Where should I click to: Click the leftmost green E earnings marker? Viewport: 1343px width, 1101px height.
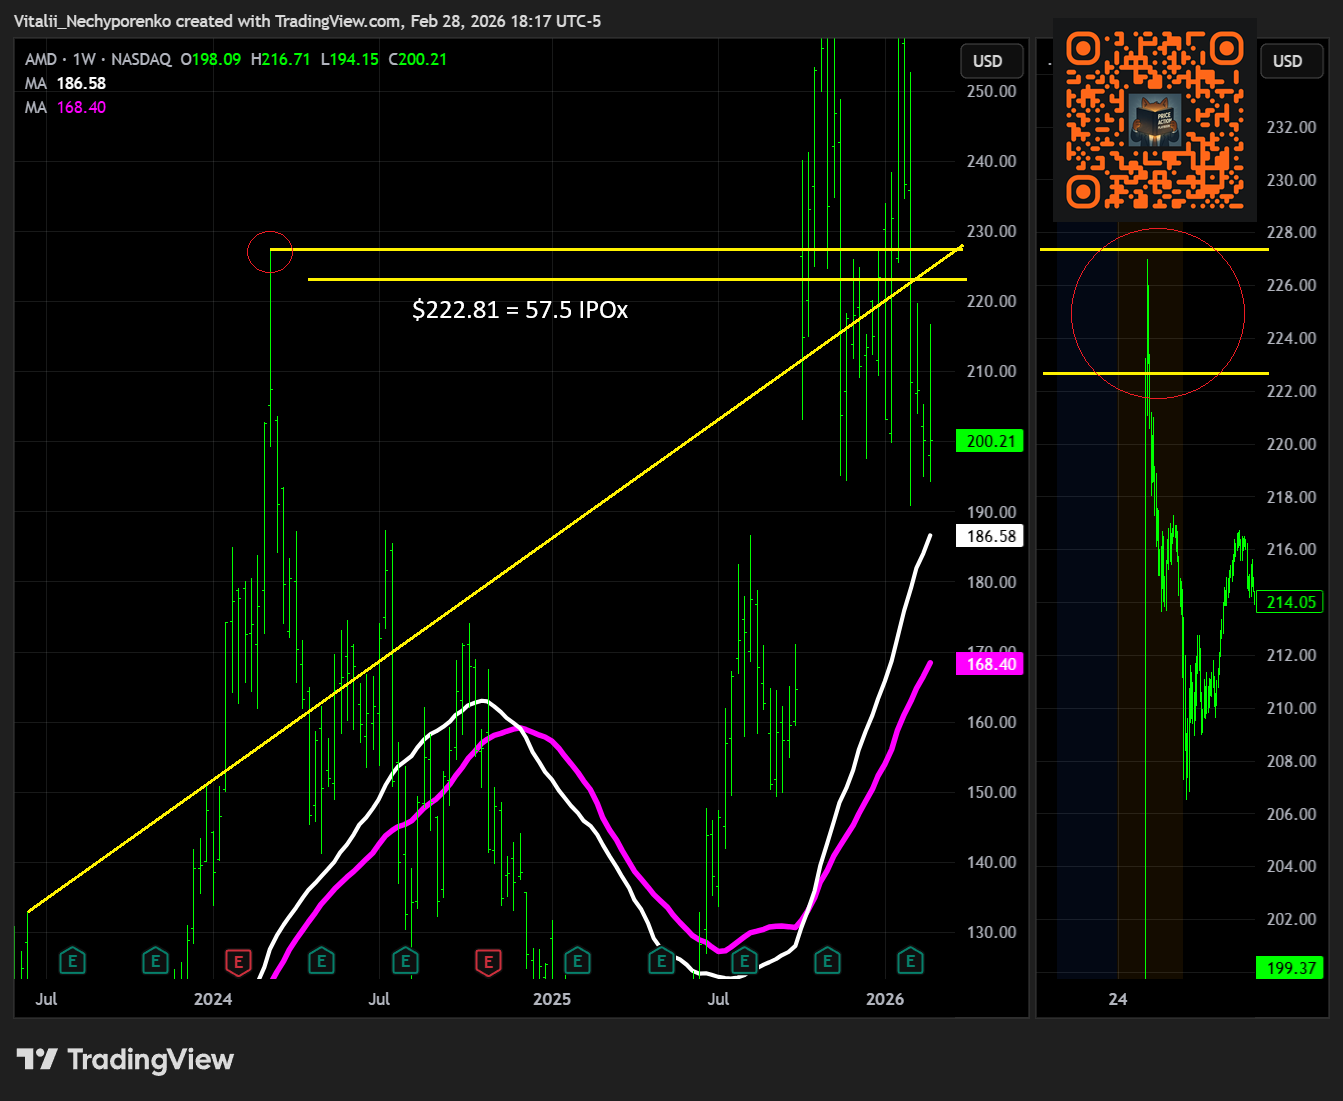point(72,962)
